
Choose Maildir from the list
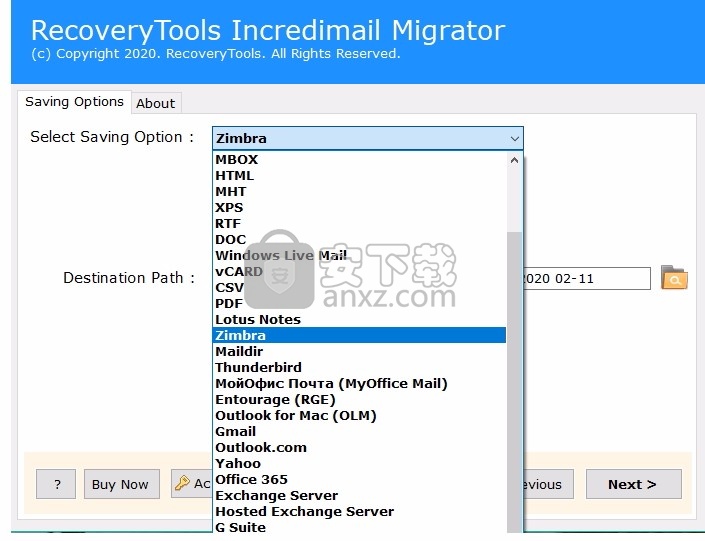pos(359,351)
